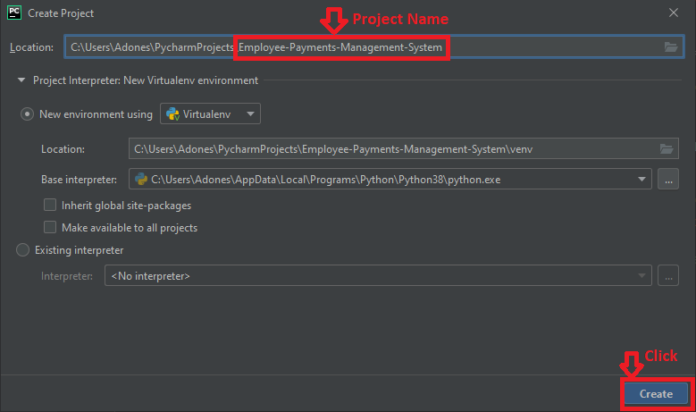Open folder browser for project Location field

(671, 47)
